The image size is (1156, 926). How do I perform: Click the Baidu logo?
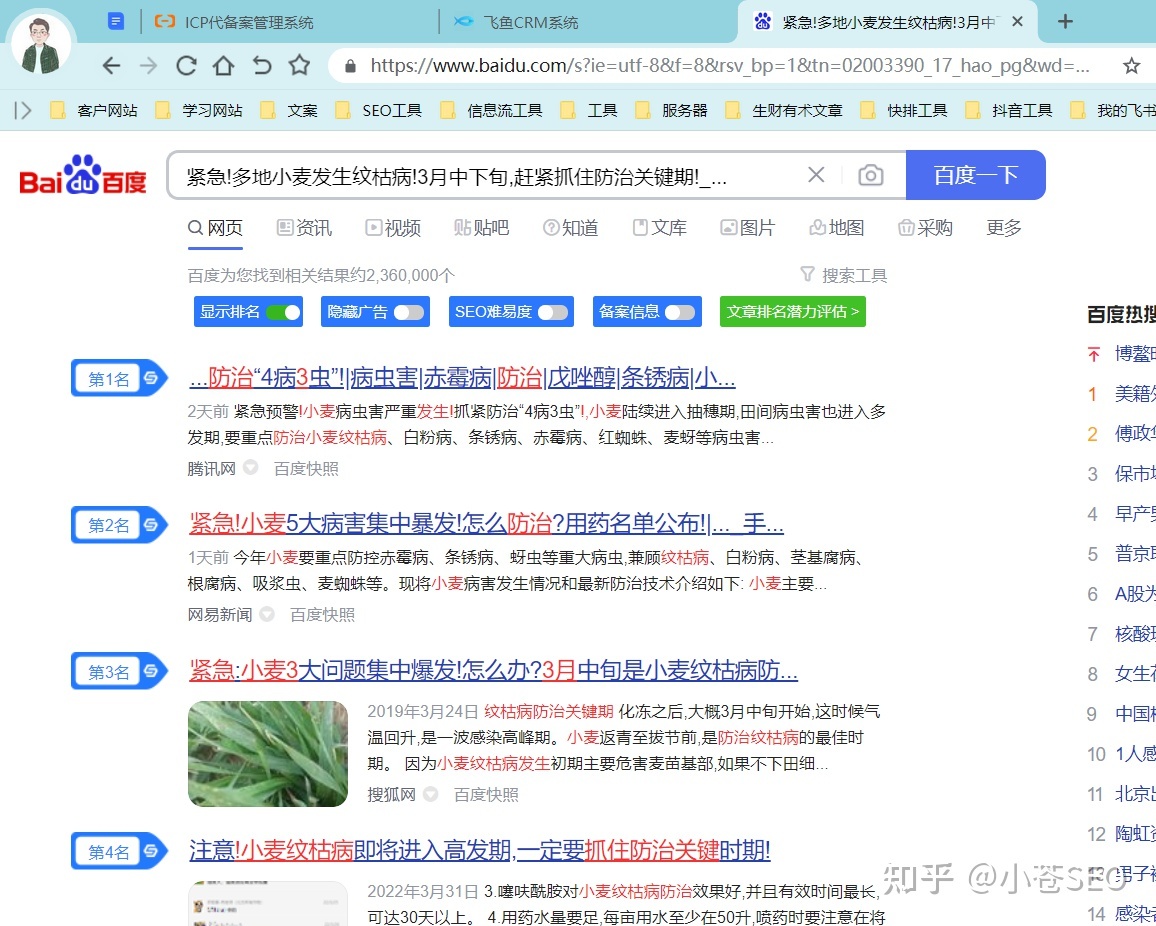(83, 176)
